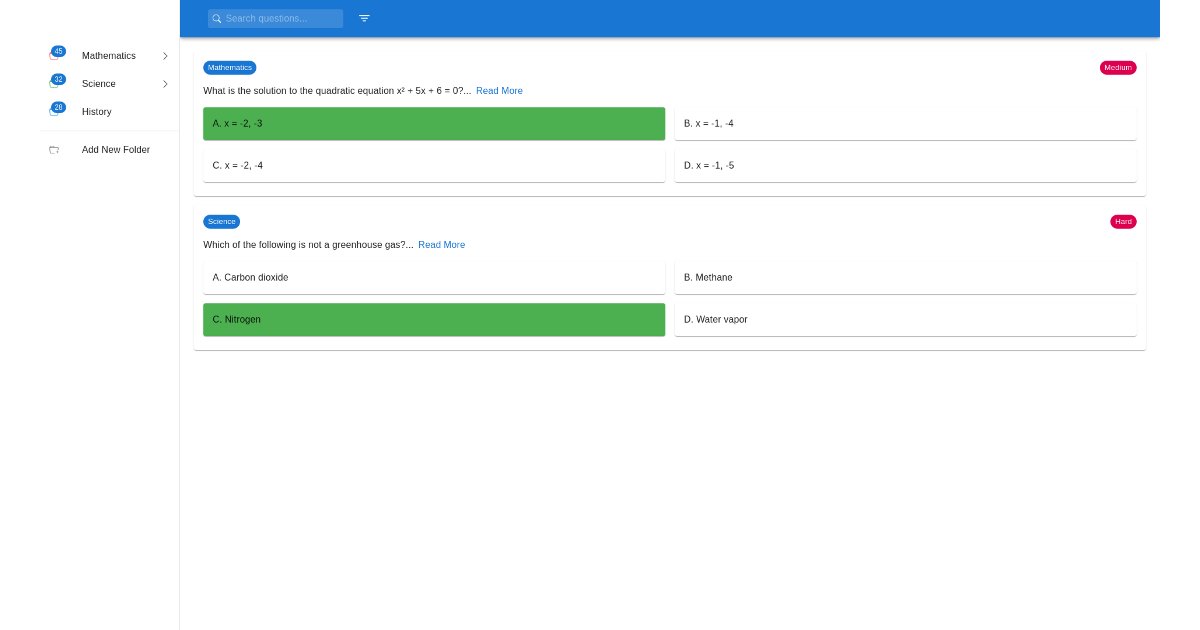Click the 45 count badge on Mathematics

tap(59, 50)
